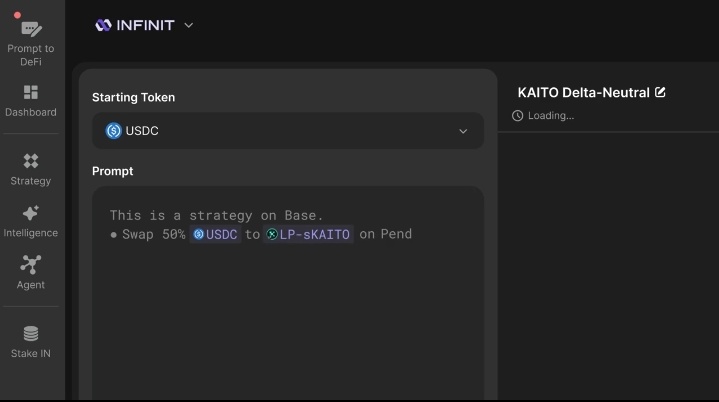Expand the INFINIT header dropdown chevron

coord(189,25)
